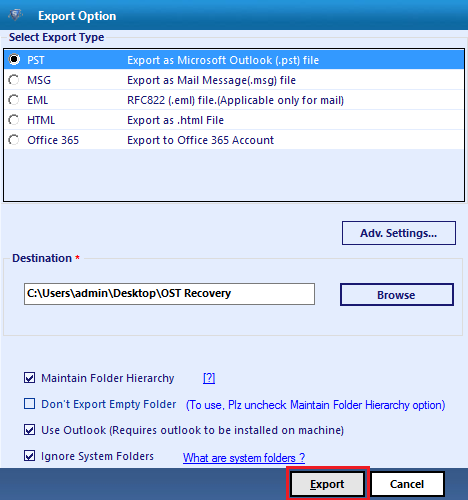This screenshot has width=468, height=500.
Task: Select the PST export radio button
Action: point(14,60)
